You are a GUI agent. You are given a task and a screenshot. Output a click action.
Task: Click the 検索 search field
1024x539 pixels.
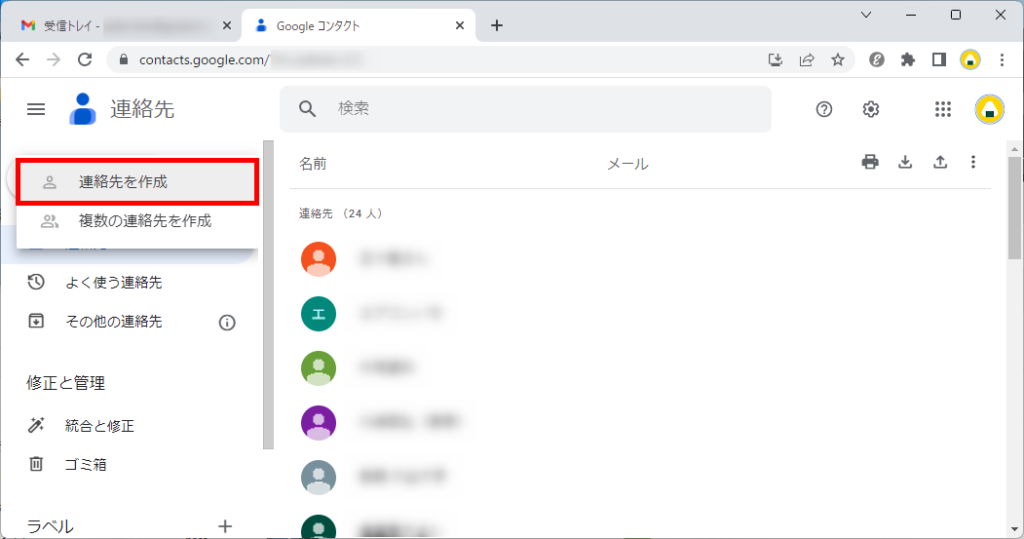tap(540, 109)
